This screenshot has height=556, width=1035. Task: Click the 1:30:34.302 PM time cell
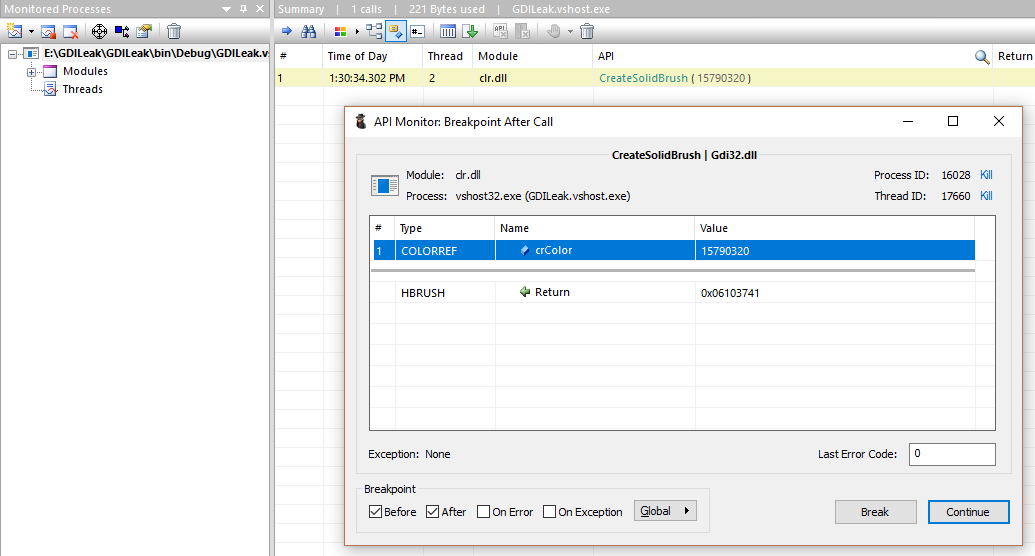coord(367,78)
